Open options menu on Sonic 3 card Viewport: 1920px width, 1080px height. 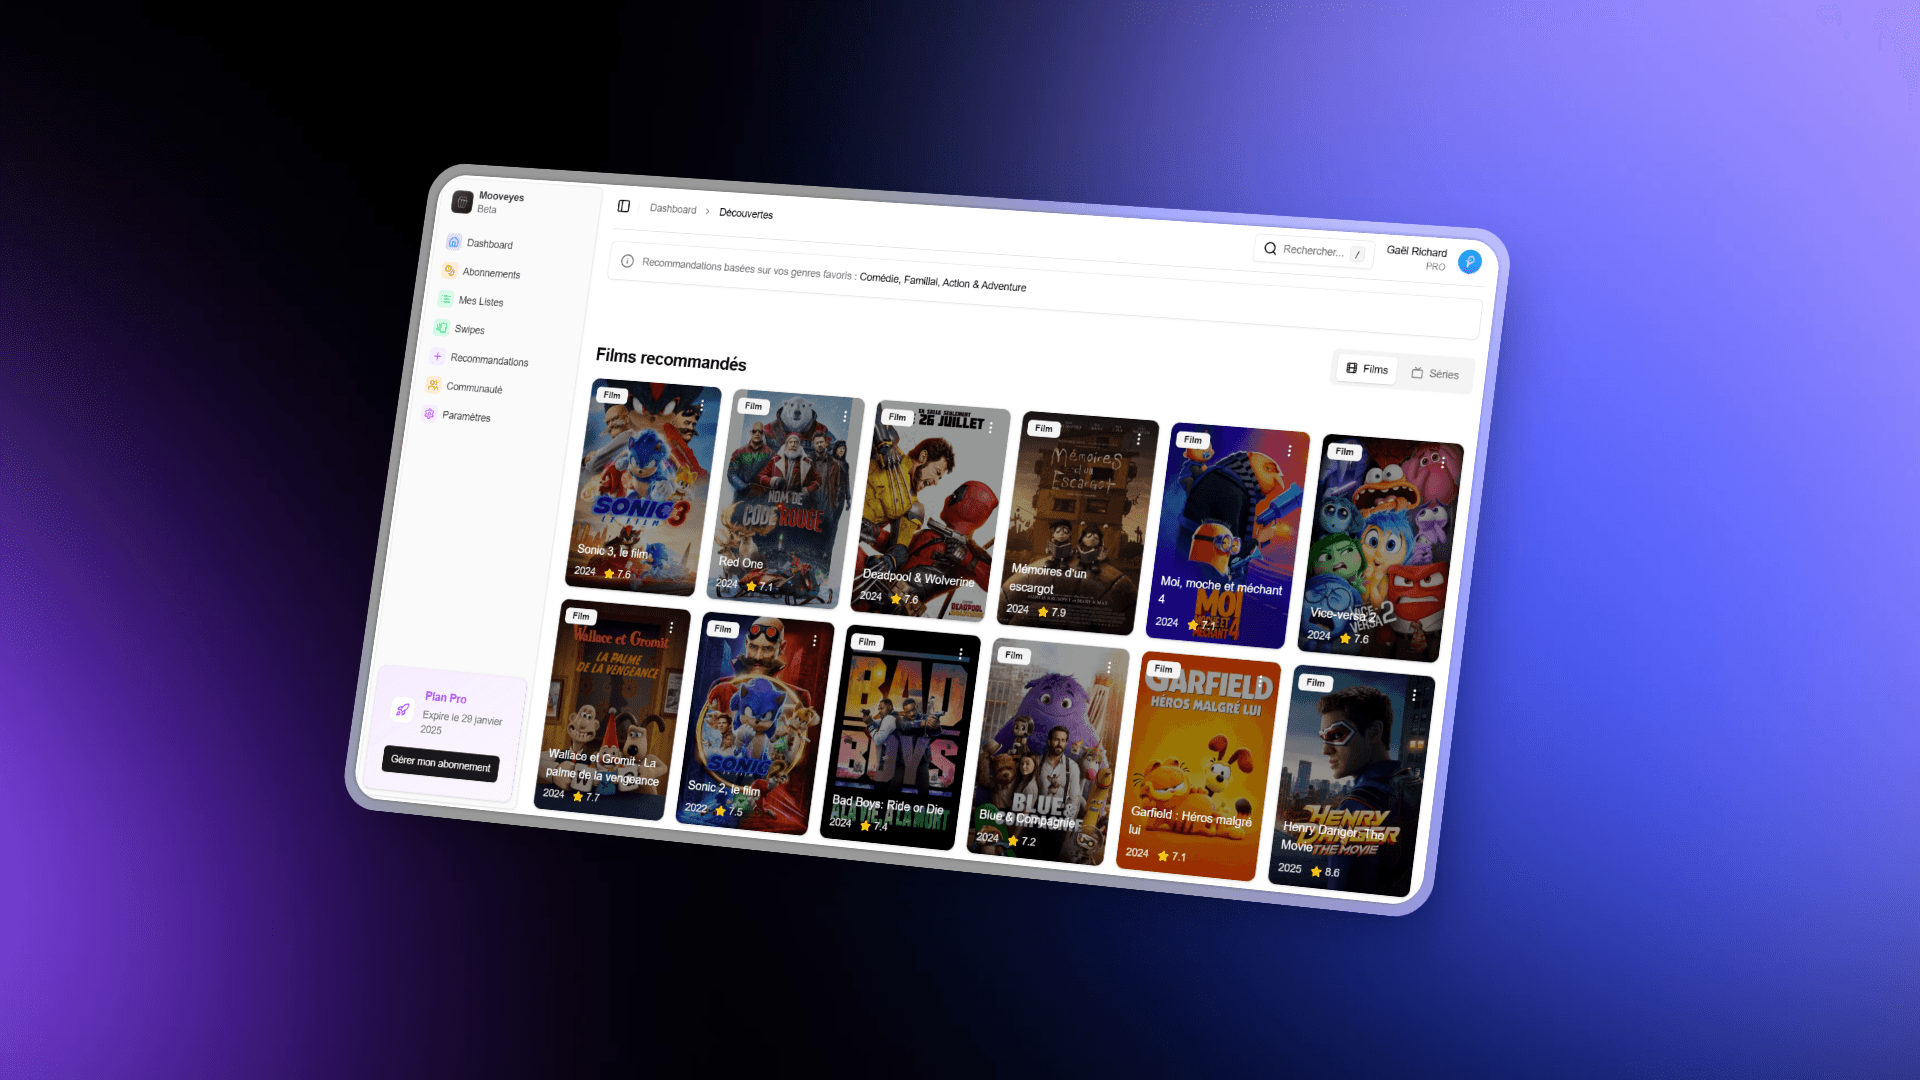coord(702,406)
